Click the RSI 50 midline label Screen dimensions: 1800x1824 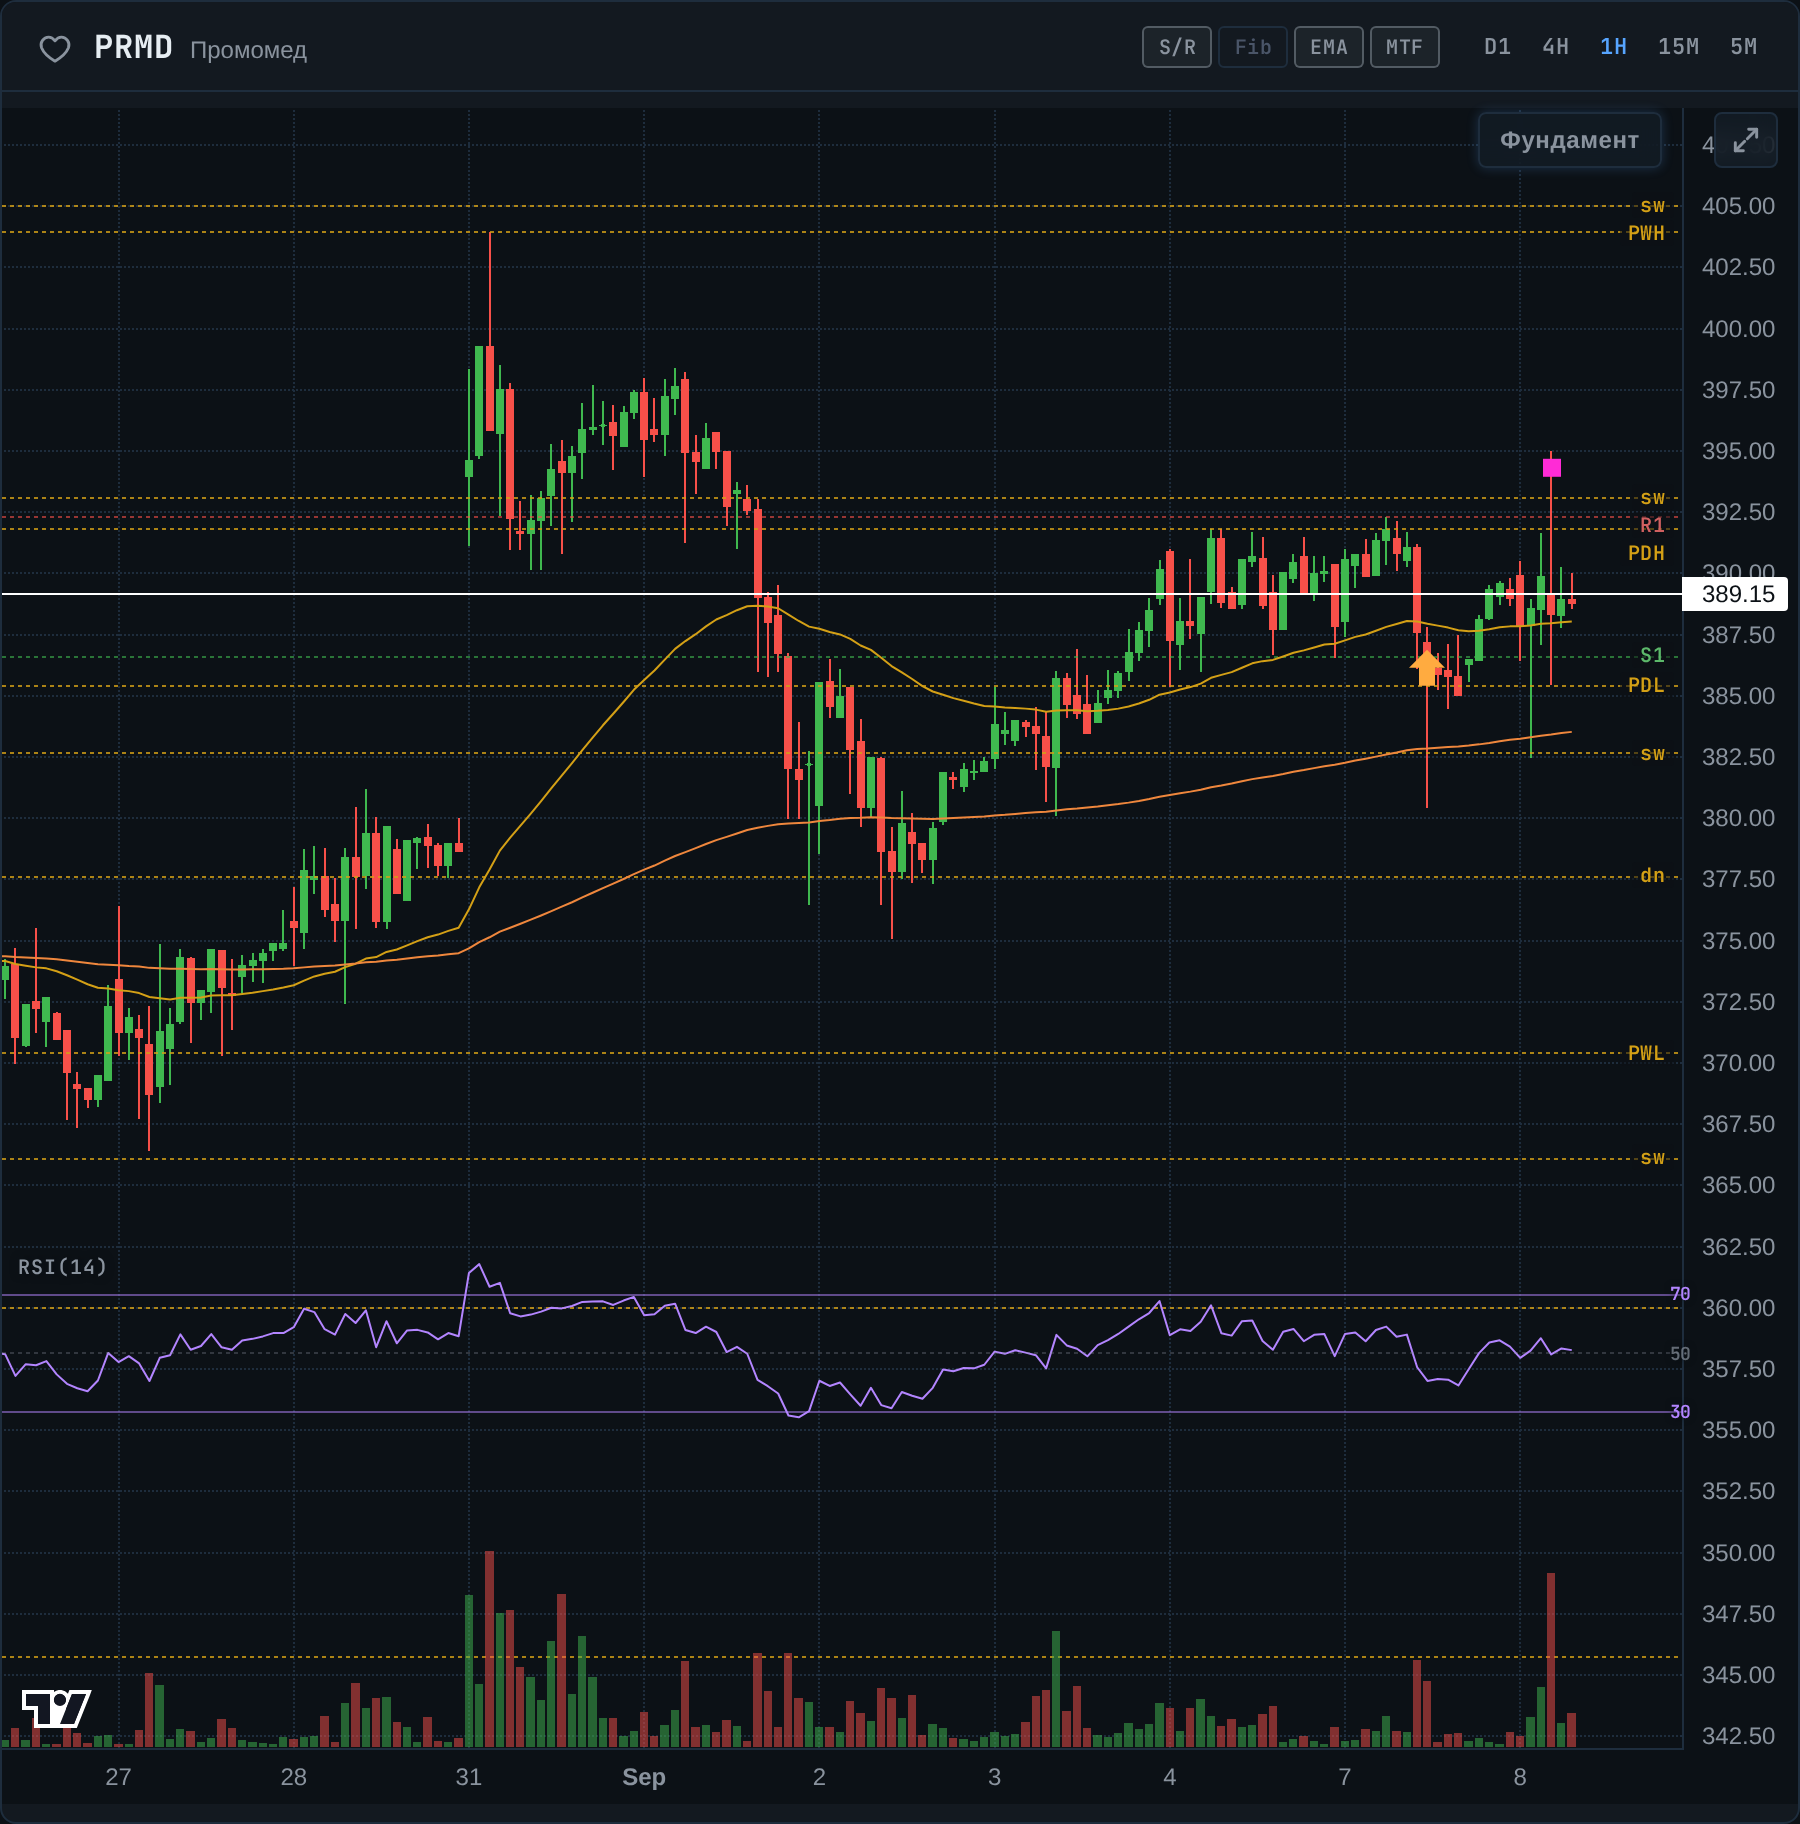[x=1680, y=1354]
